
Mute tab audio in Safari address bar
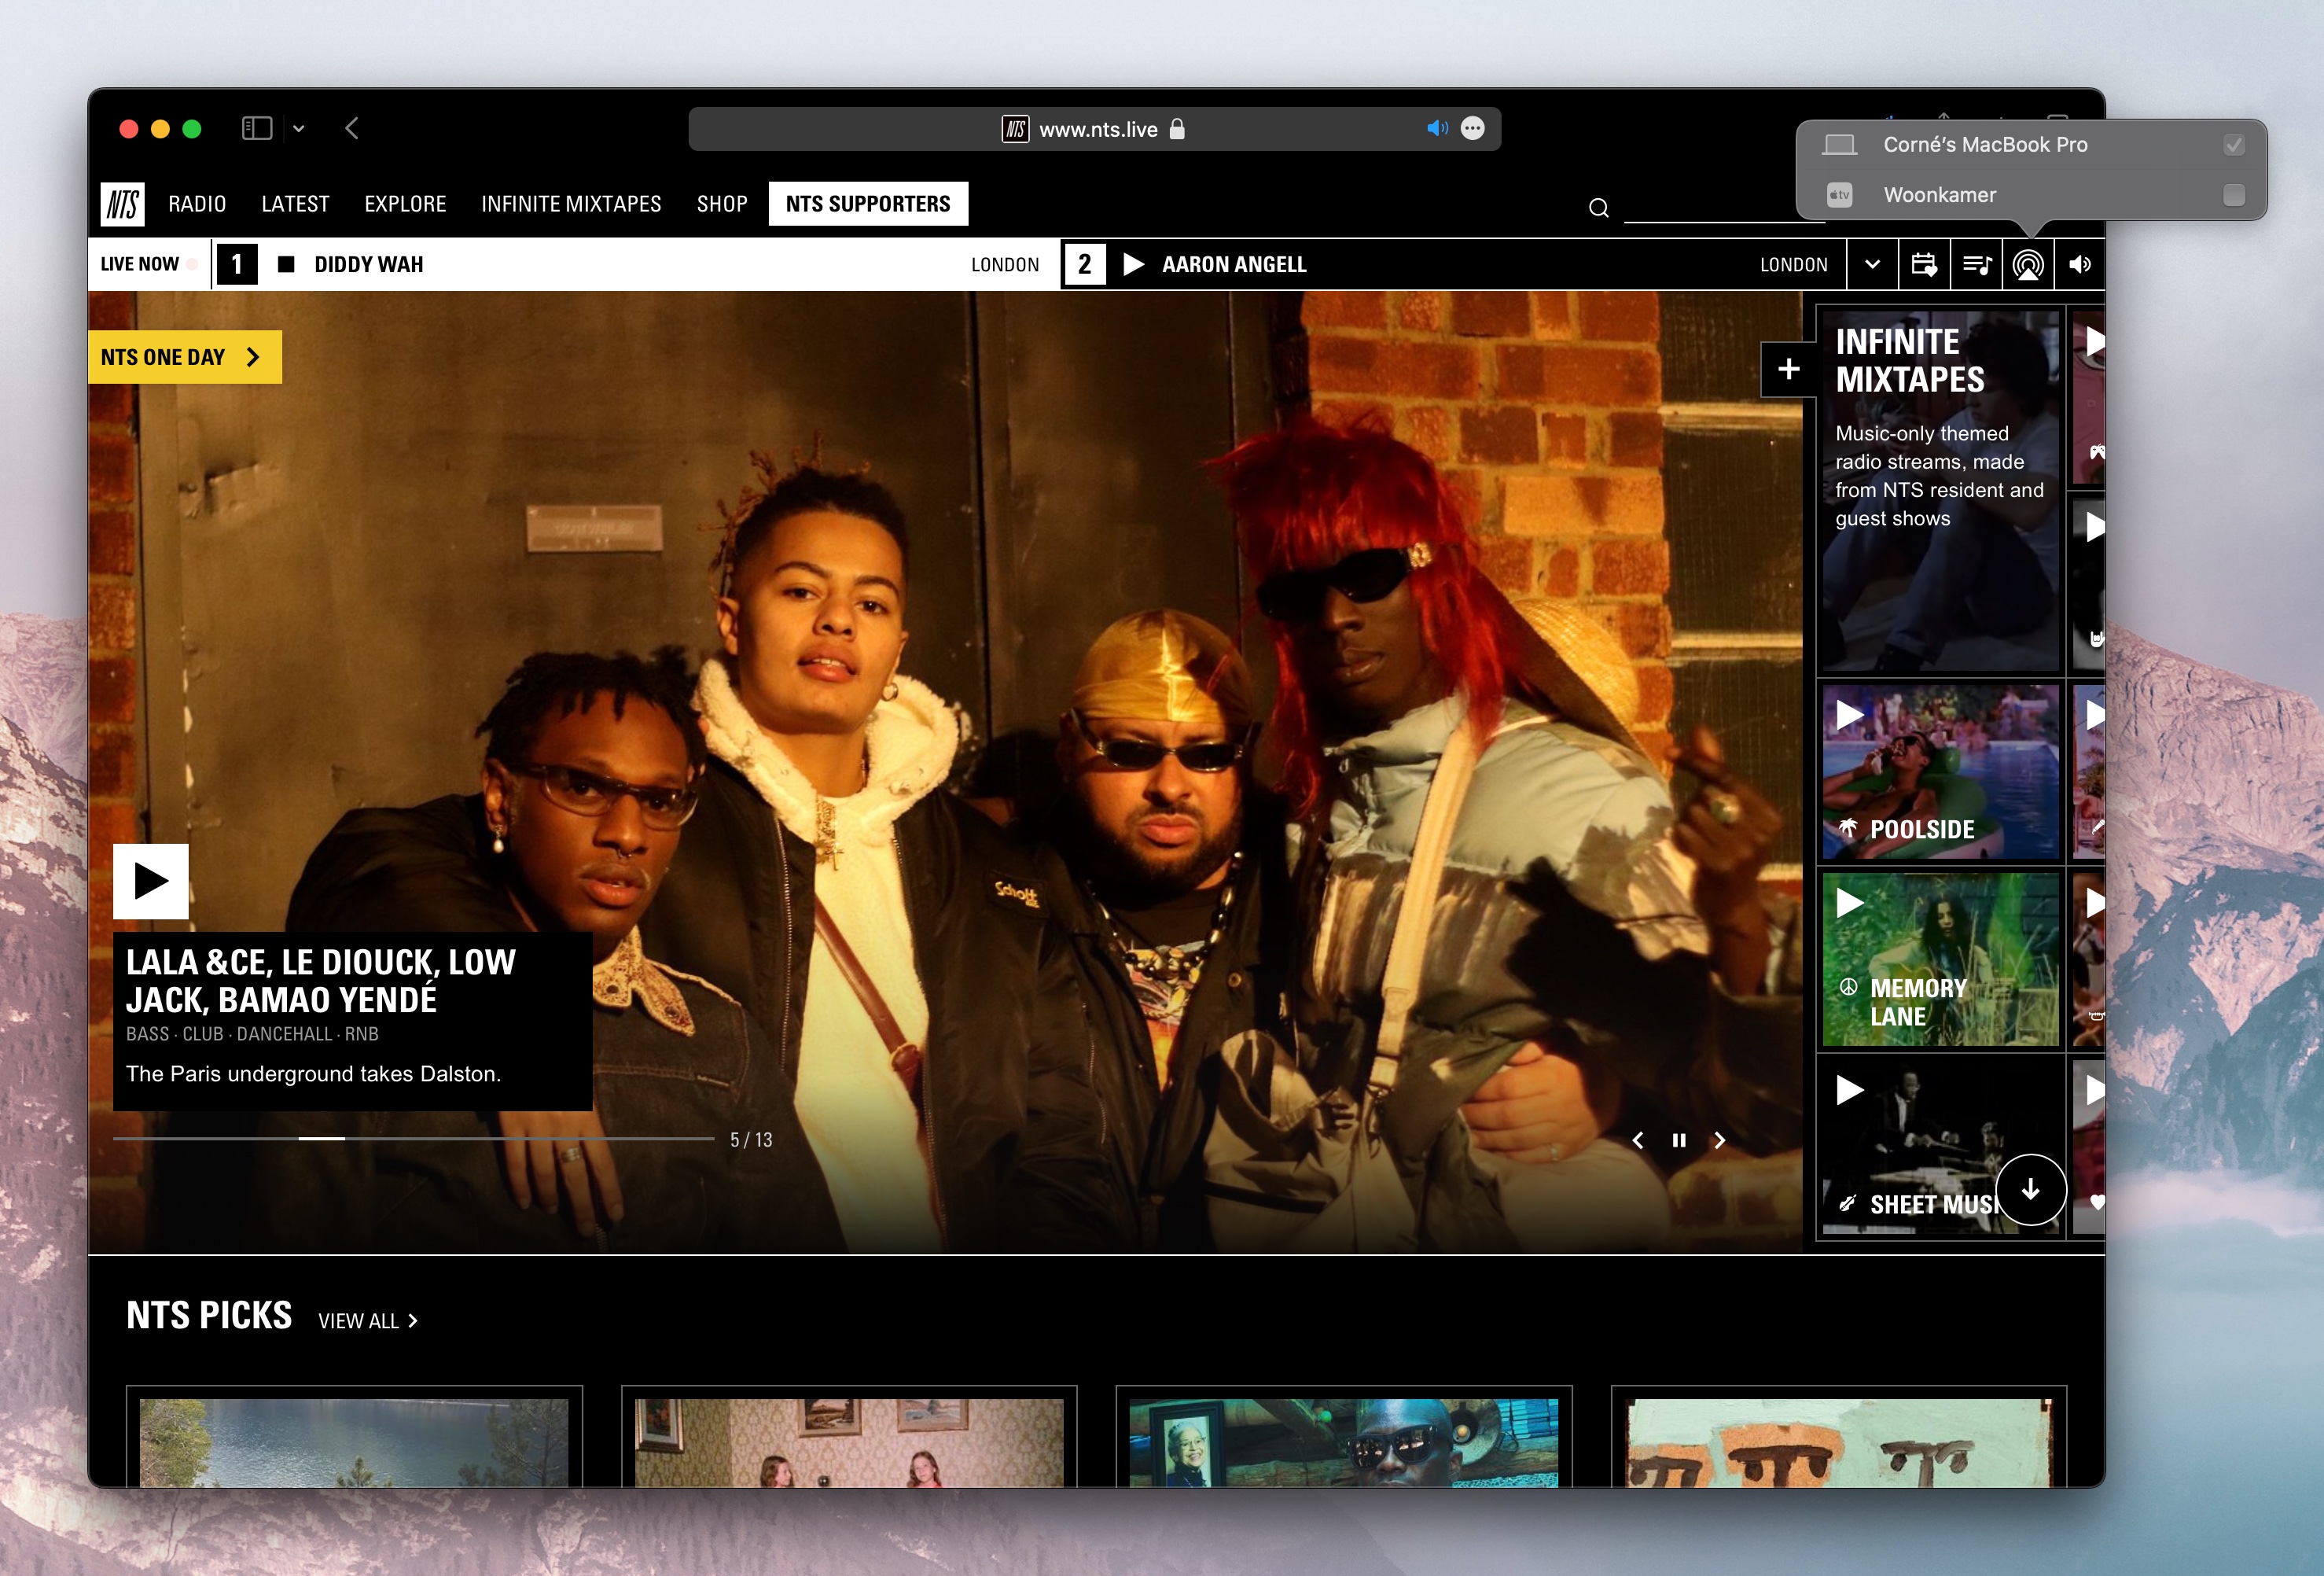[1437, 129]
